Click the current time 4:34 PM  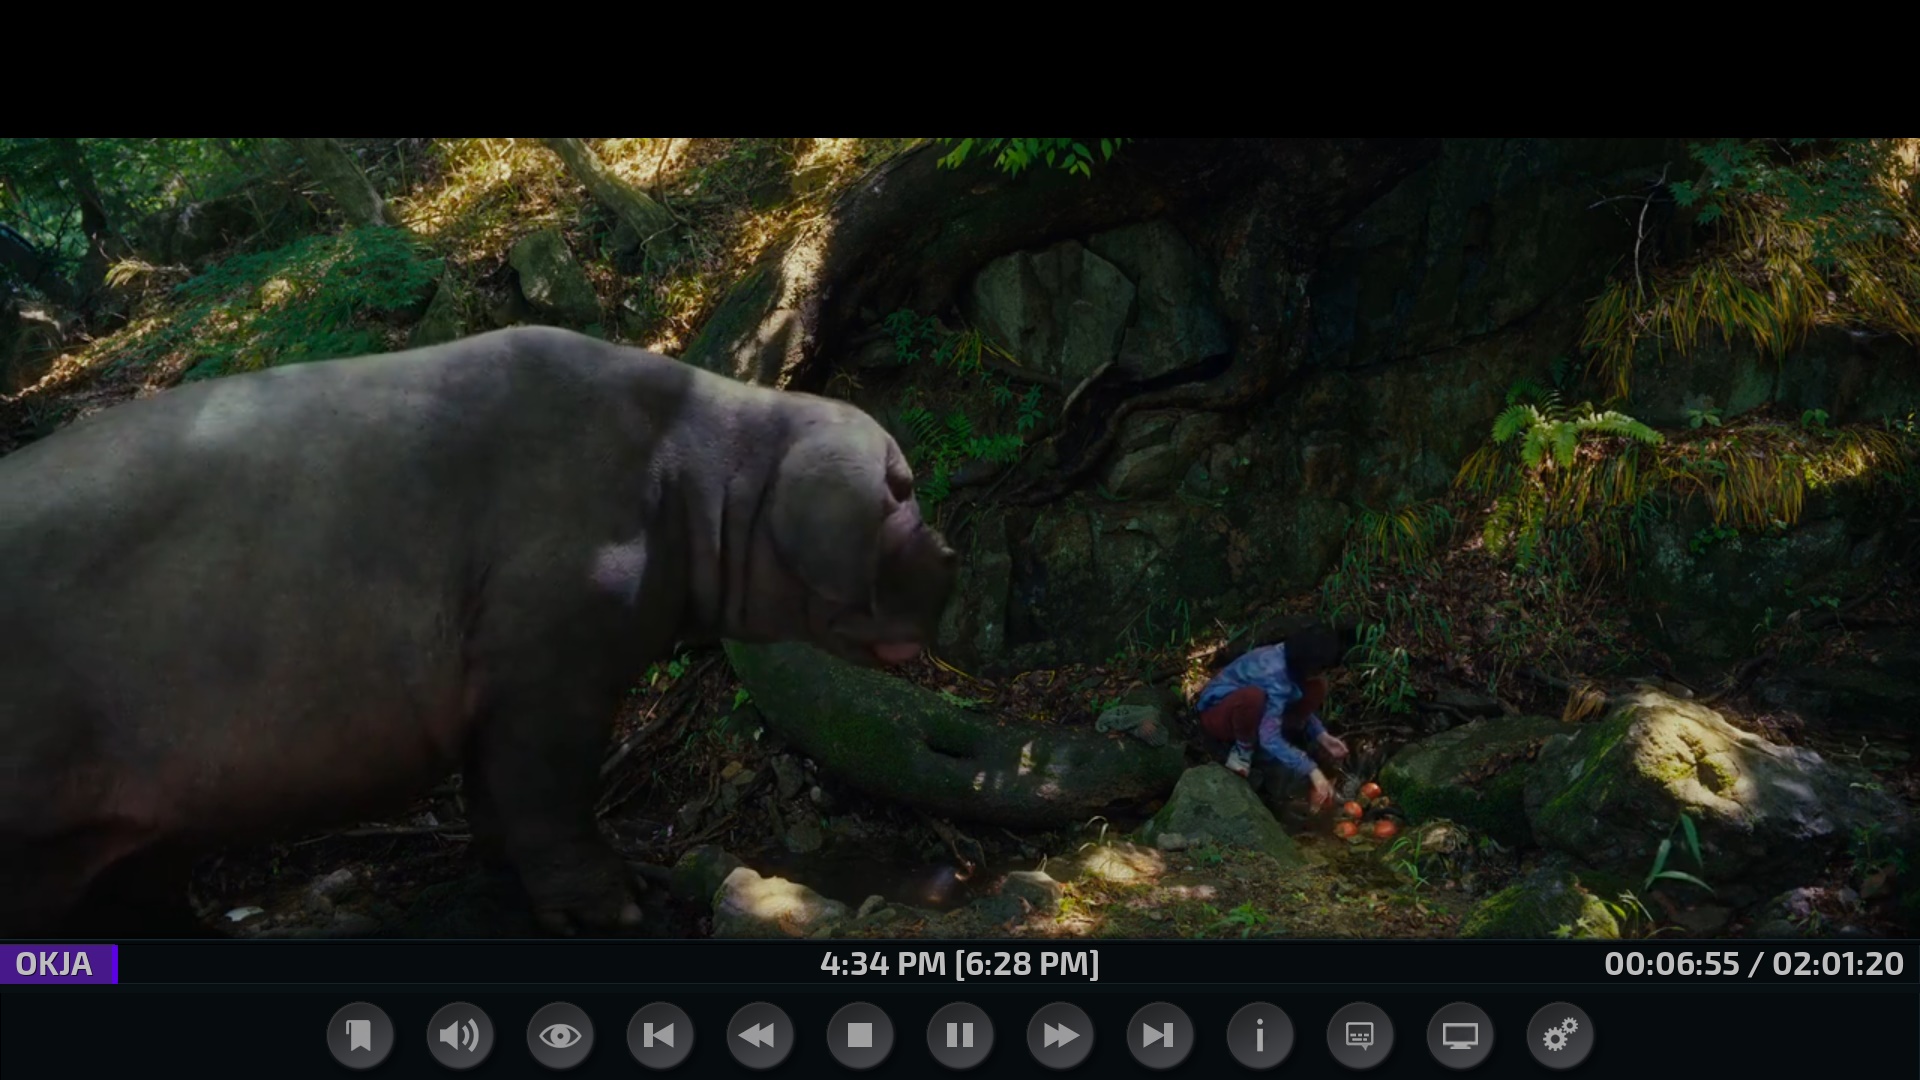[882, 964]
